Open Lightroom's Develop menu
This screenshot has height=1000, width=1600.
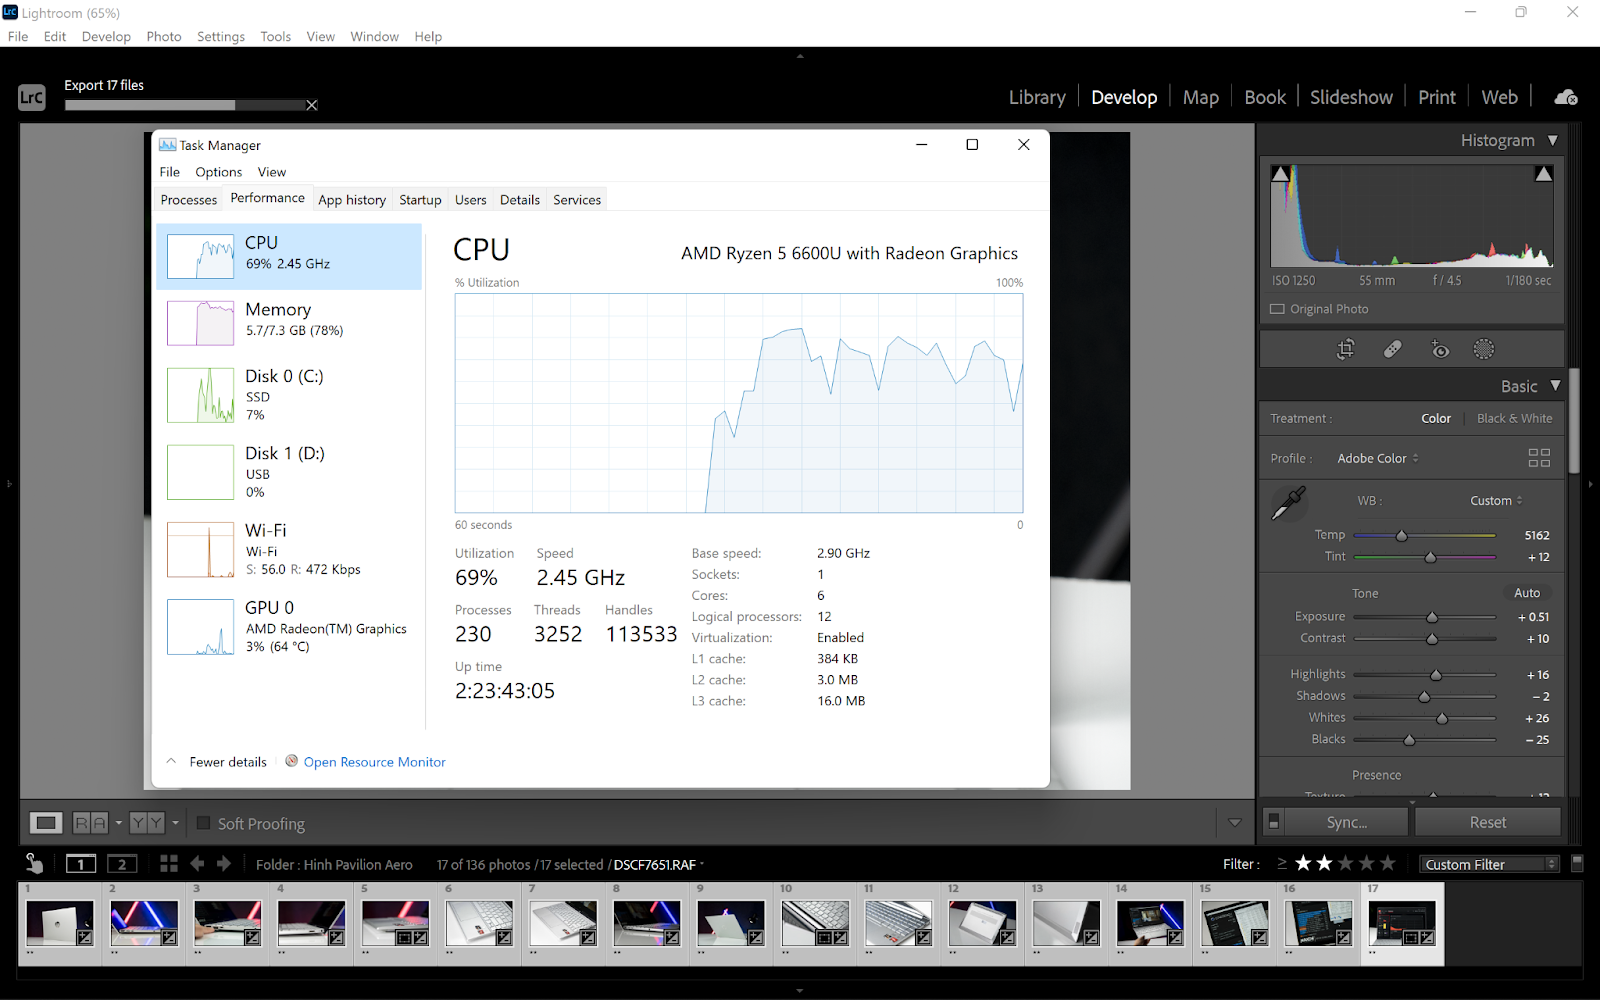point(106,37)
